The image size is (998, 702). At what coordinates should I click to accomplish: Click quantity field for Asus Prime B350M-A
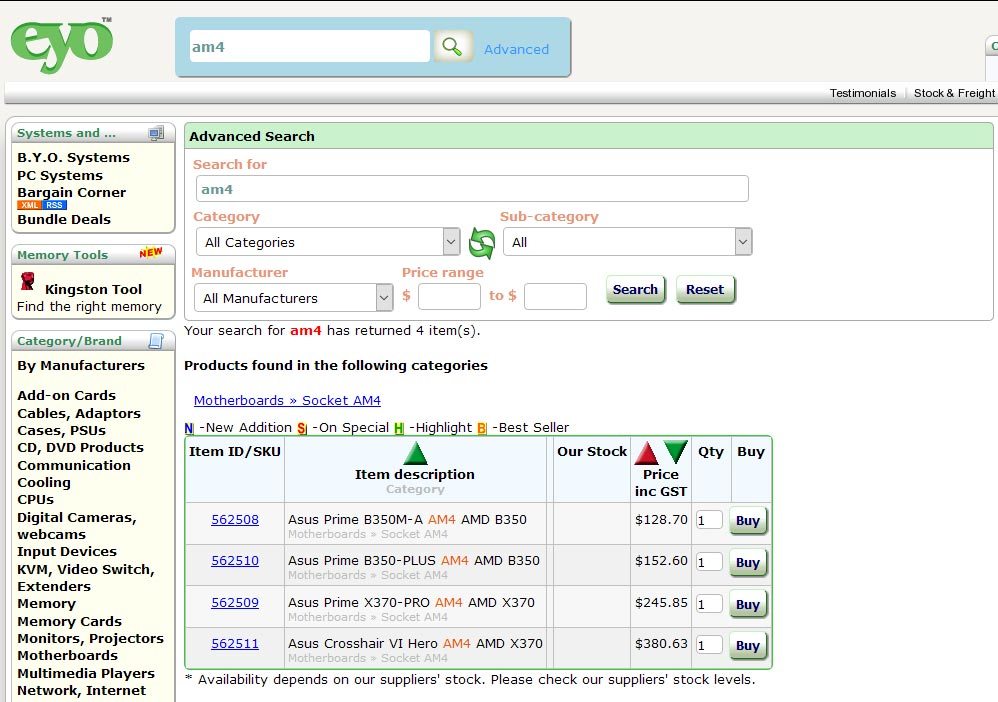(x=709, y=520)
